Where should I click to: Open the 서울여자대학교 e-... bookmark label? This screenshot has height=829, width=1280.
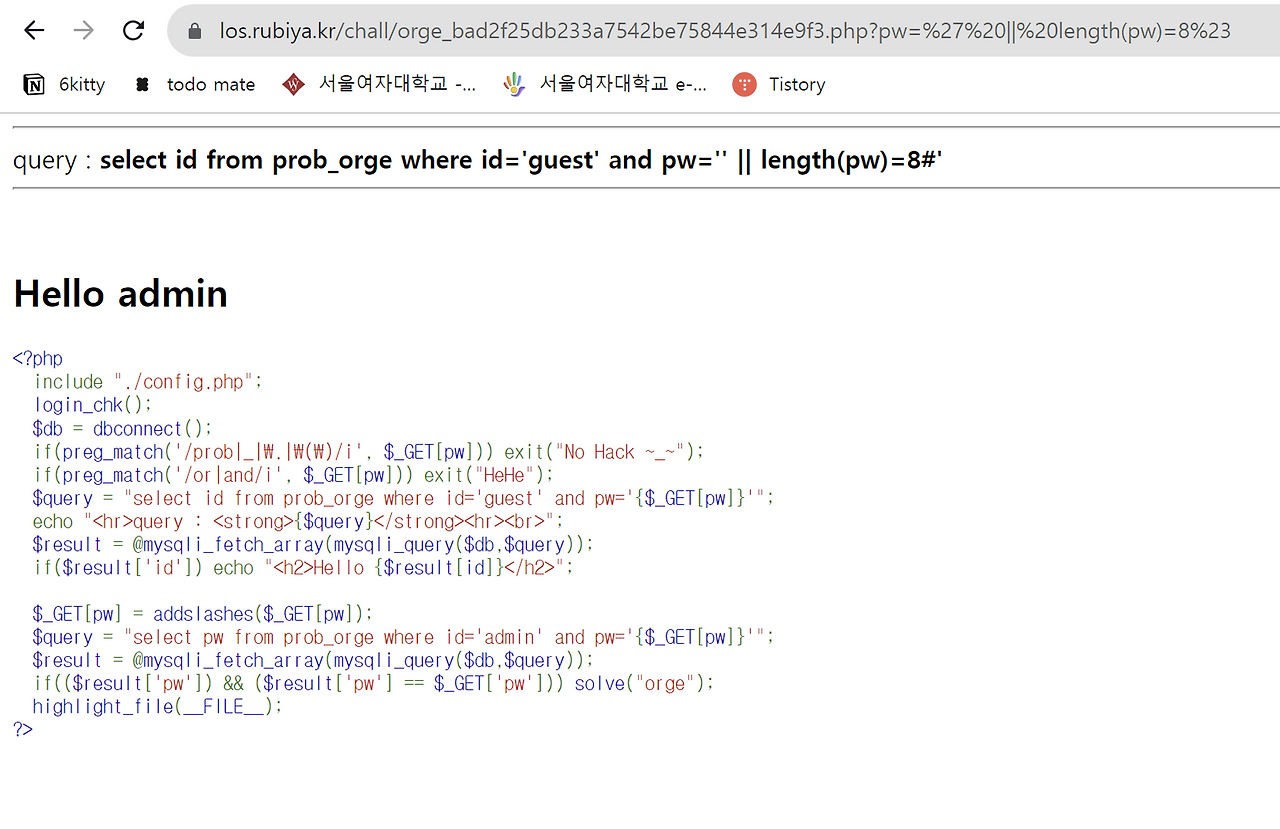(x=623, y=85)
